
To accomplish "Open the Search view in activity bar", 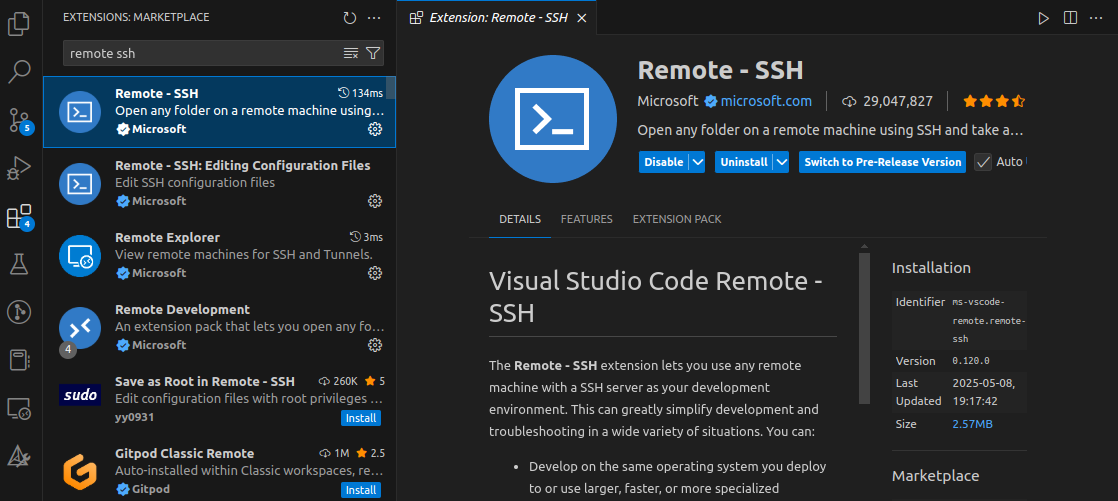I will (19, 72).
